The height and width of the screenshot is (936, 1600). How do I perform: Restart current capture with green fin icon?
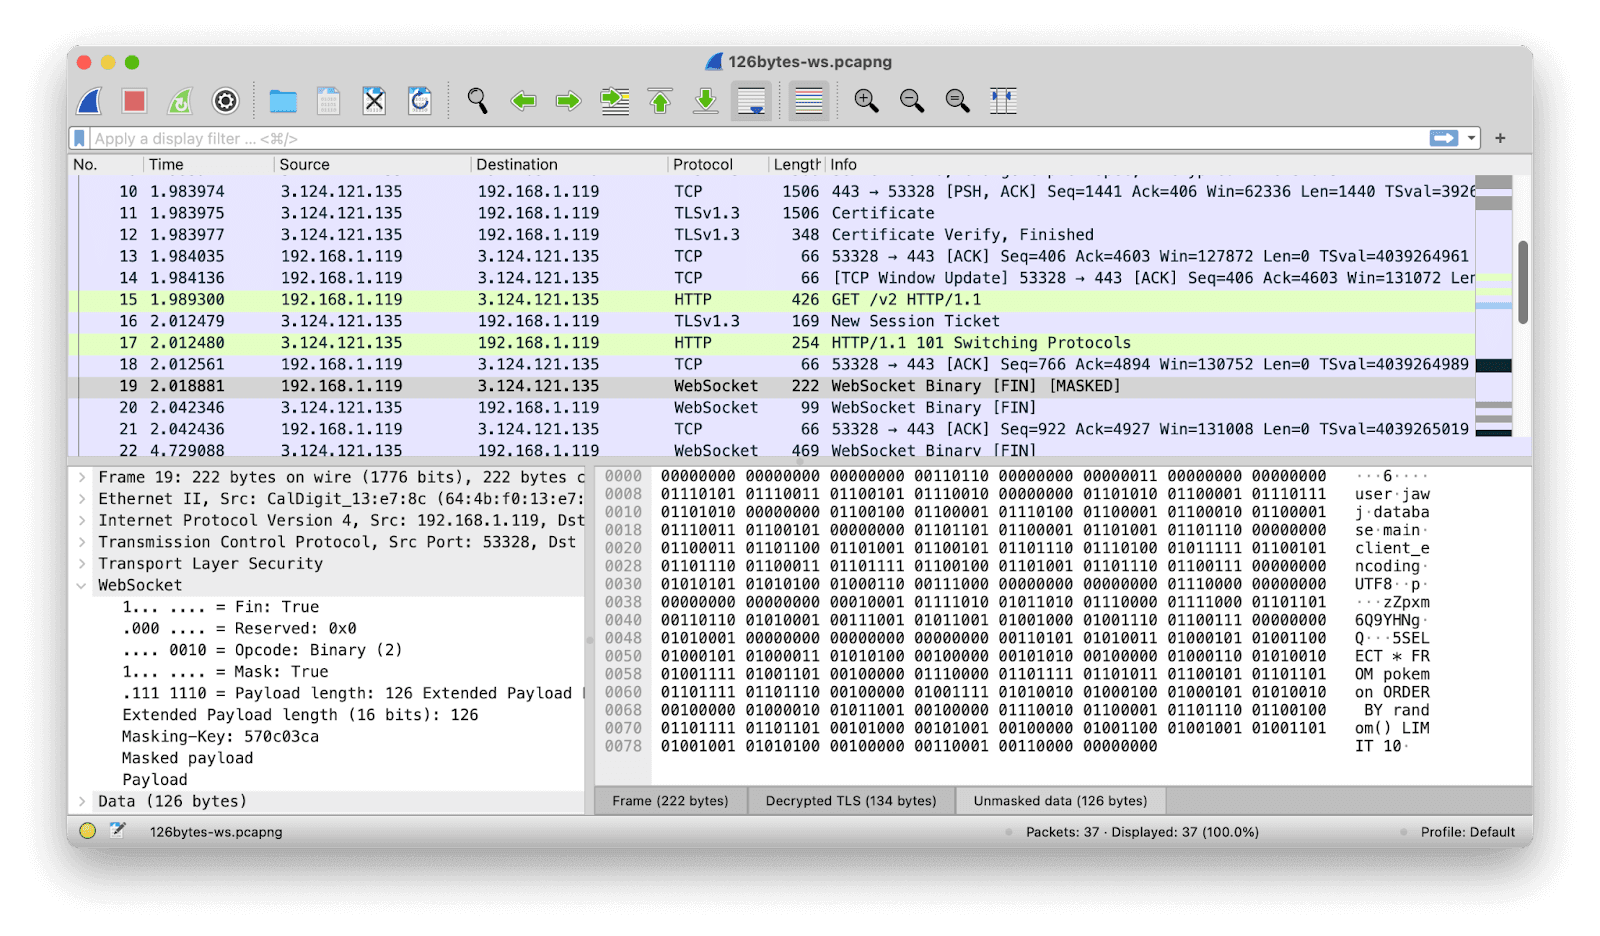pos(180,101)
